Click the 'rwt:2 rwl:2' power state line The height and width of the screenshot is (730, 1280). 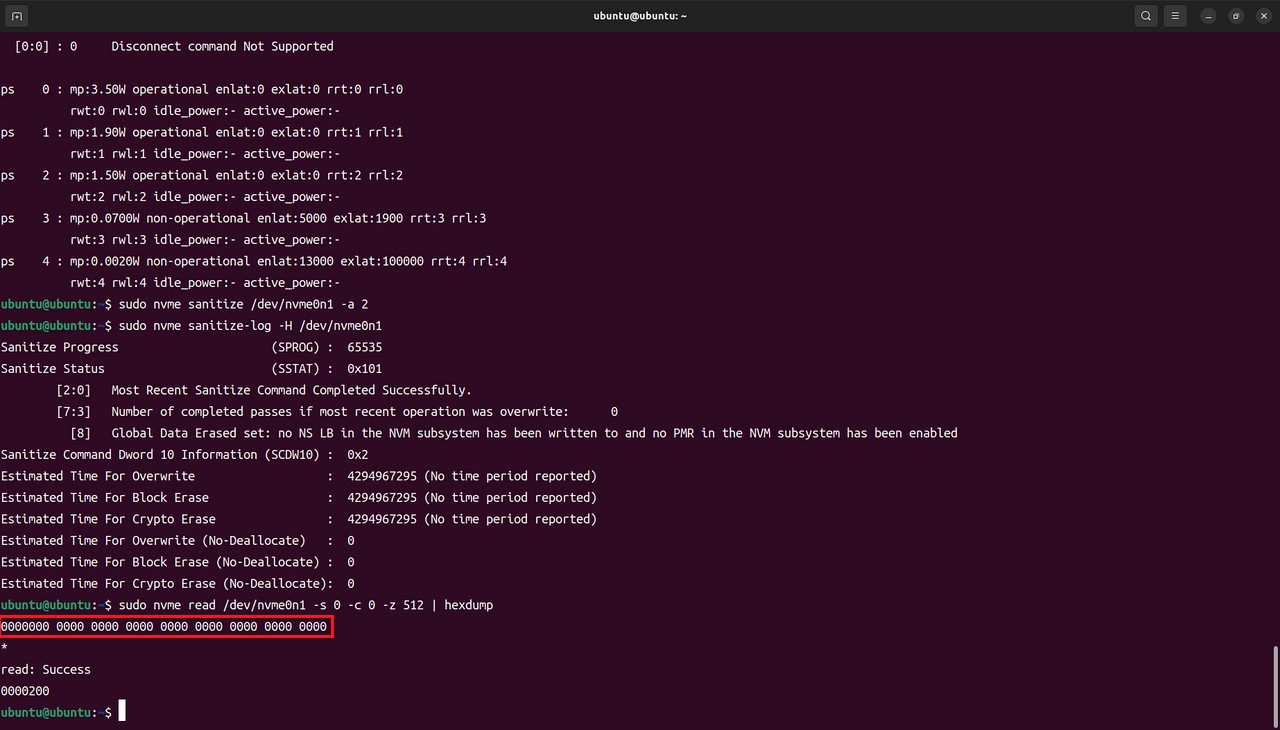coord(205,197)
